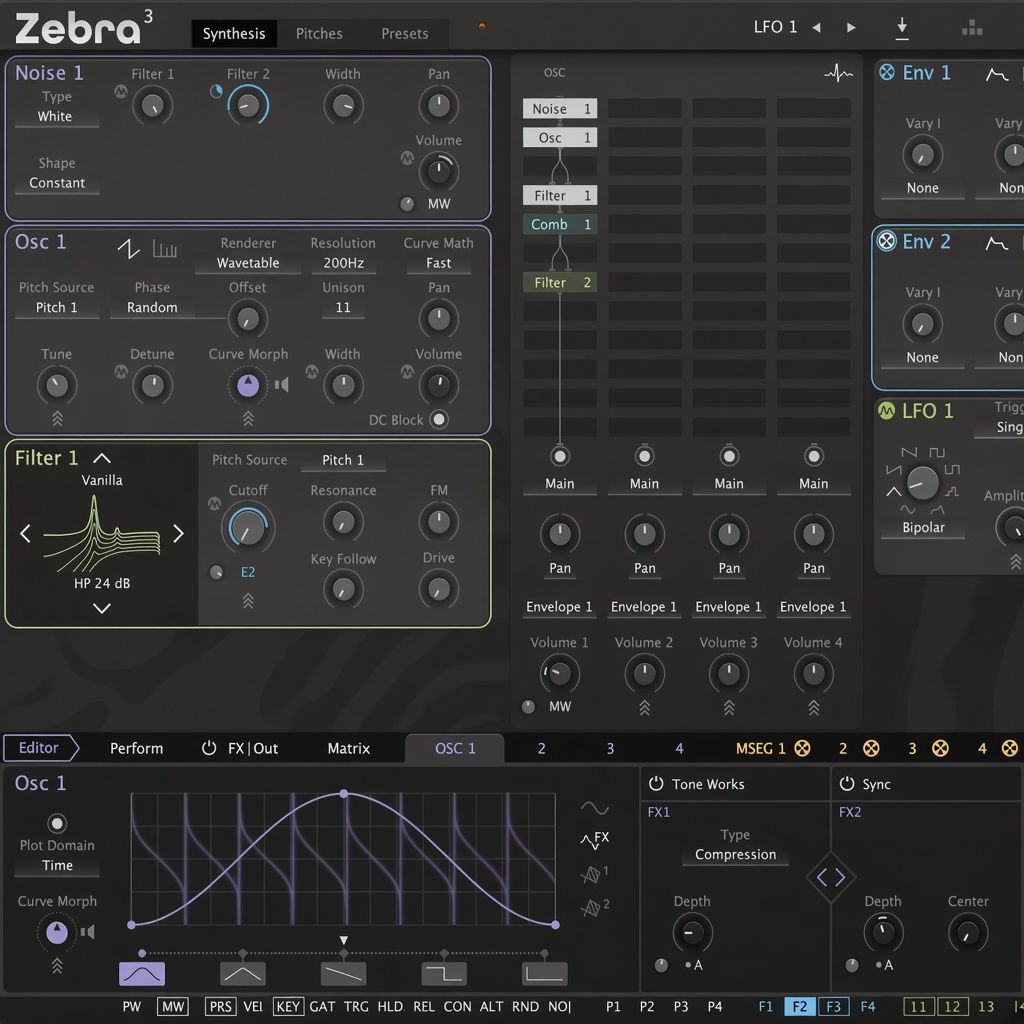Select the OSC 1 editor tab
The height and width of the screenshot is (1024, 1024).
[x=455, y=748]
